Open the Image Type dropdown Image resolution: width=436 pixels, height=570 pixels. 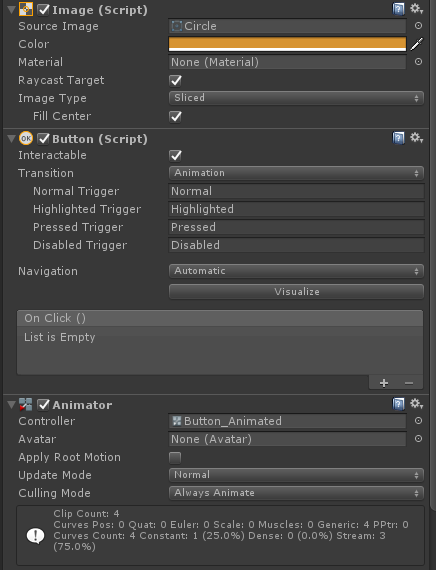(296, 98)
